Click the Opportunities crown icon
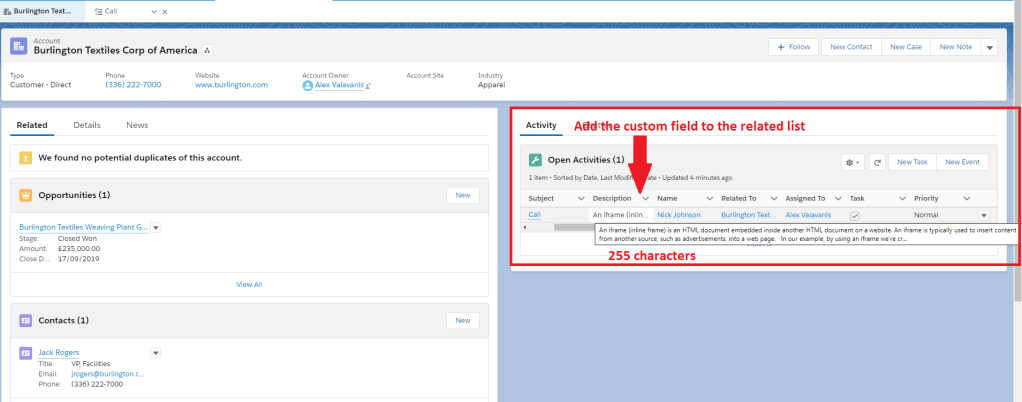Viewport: 1022px width, 402px height. click(x=26, y=195)
